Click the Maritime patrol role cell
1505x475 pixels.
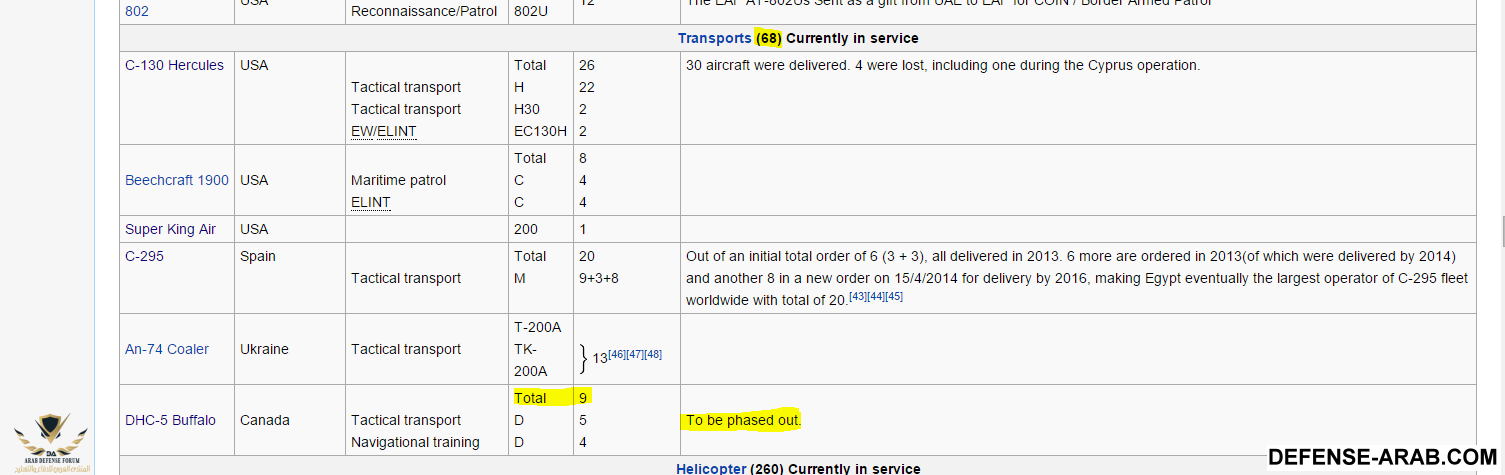point(398,180)
